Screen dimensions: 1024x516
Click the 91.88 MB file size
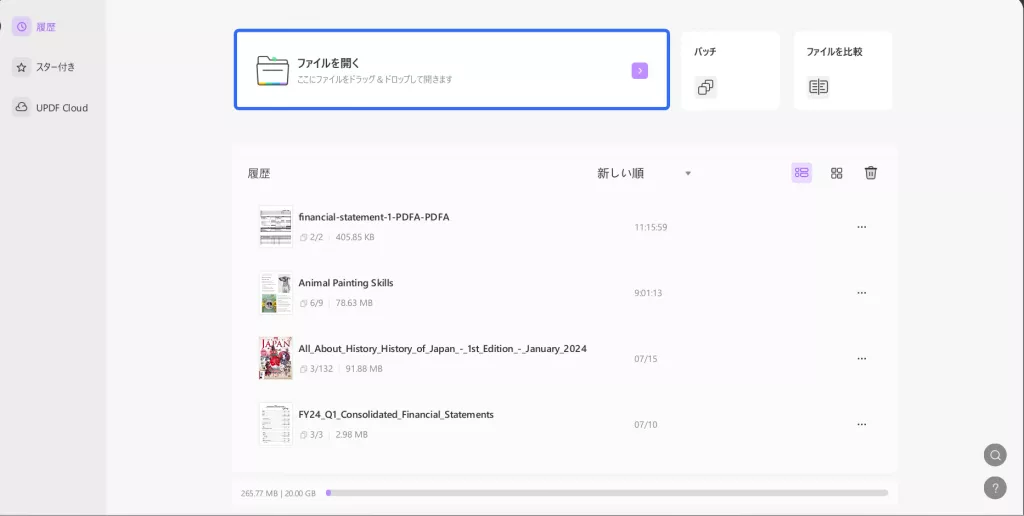[364, 369]
